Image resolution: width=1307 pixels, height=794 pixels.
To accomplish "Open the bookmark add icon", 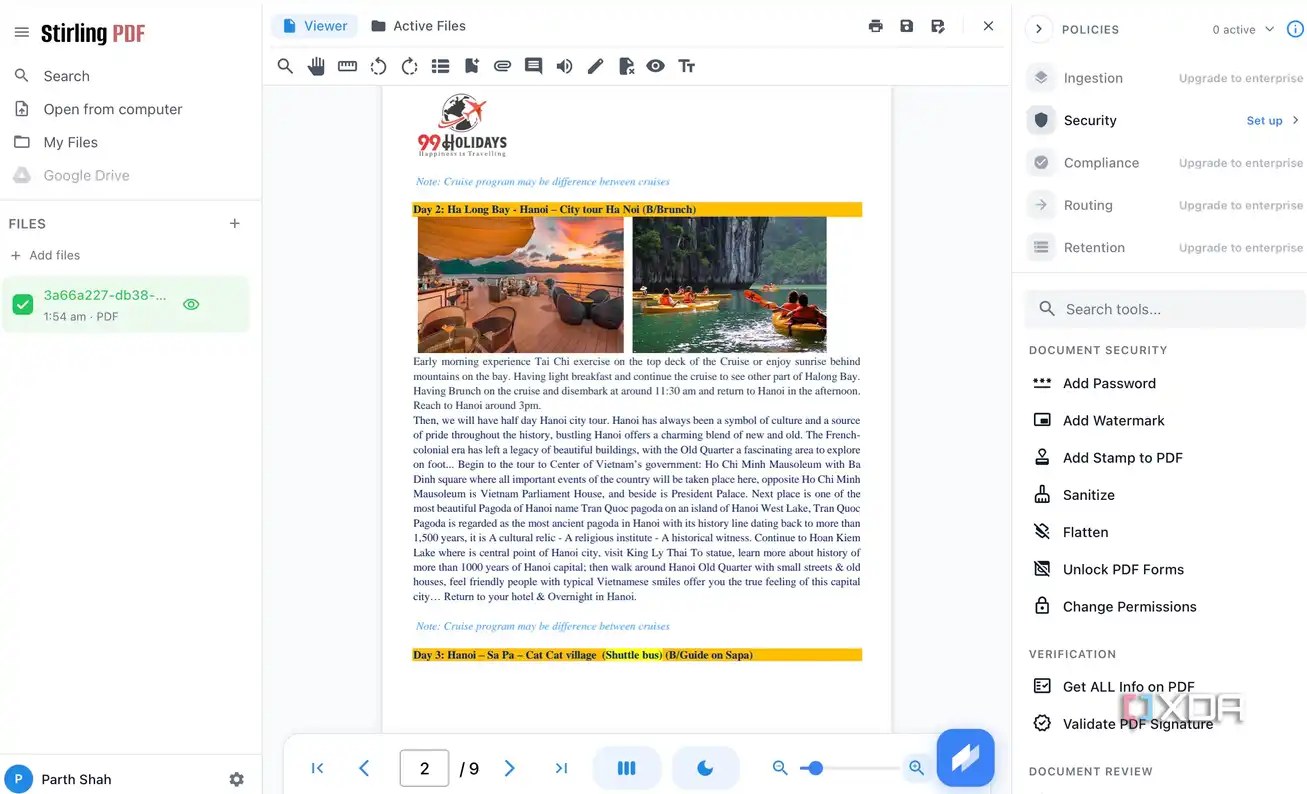I will (x=471, y=66).
